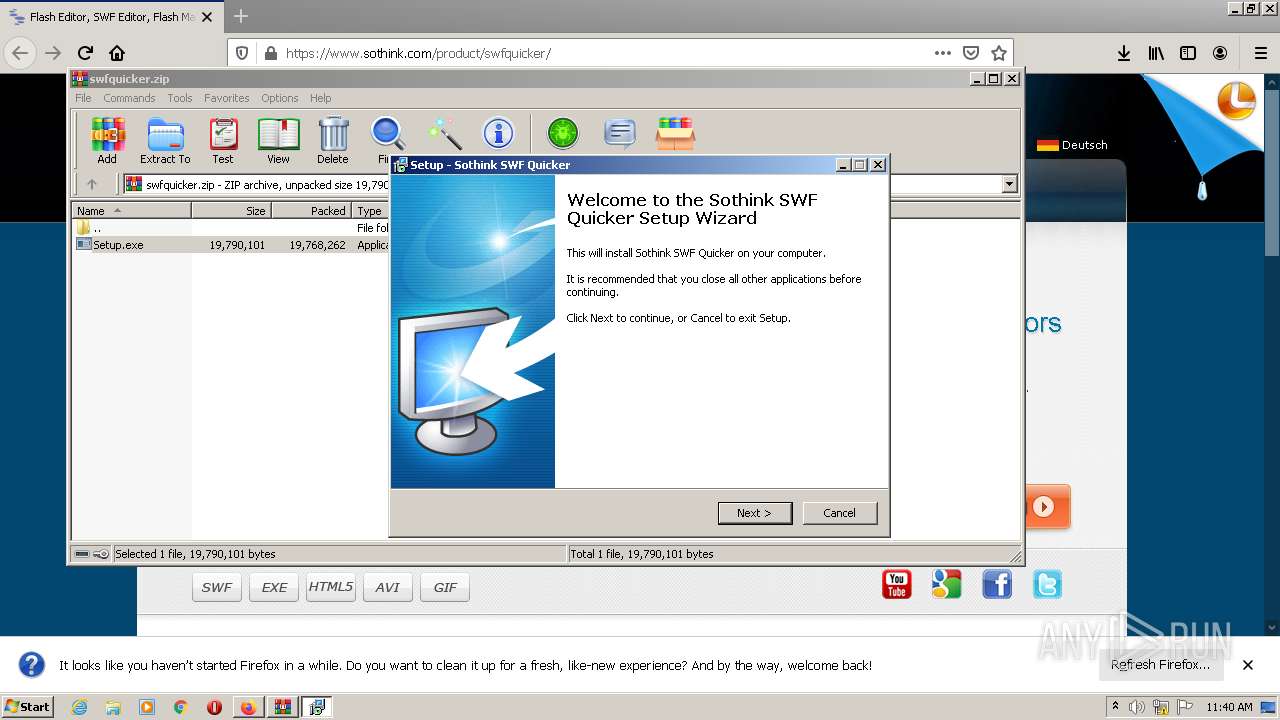Open Opera from the taskbar

point(214,707)
